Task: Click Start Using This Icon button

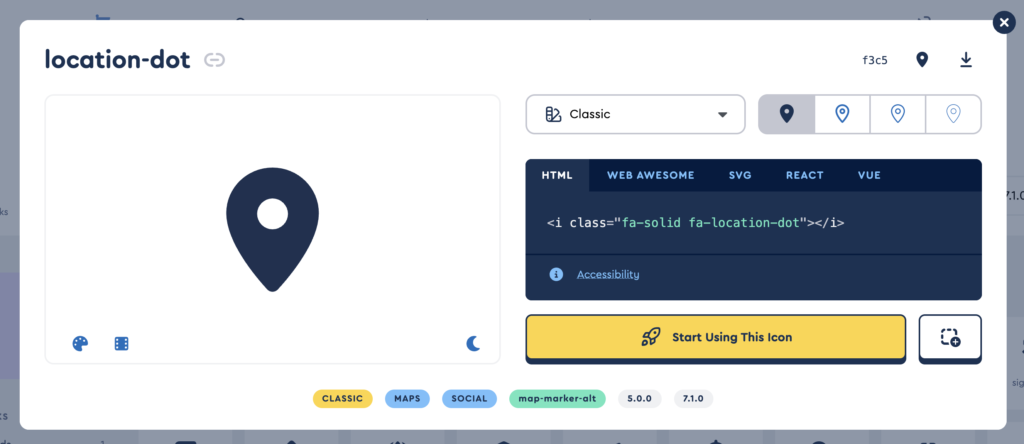Action: point(715,338)
